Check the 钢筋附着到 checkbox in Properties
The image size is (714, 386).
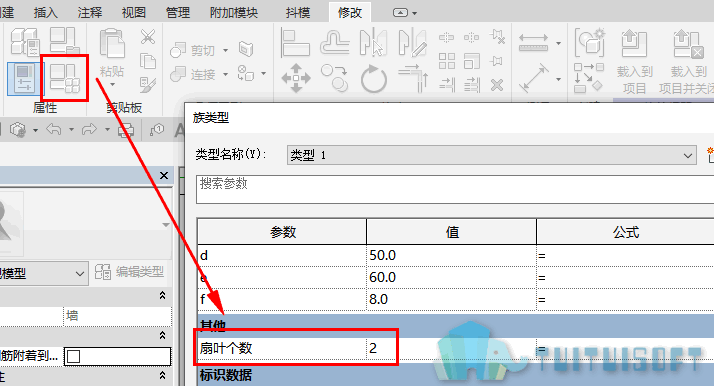[x=73, y=356]
